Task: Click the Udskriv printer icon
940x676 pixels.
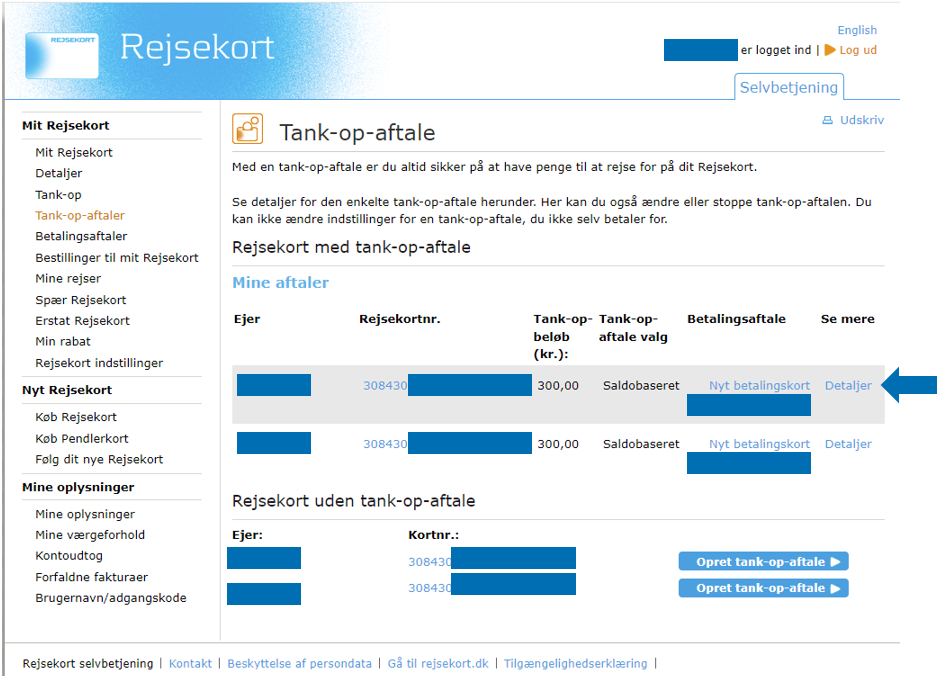Action: click(x=827, y=120)
